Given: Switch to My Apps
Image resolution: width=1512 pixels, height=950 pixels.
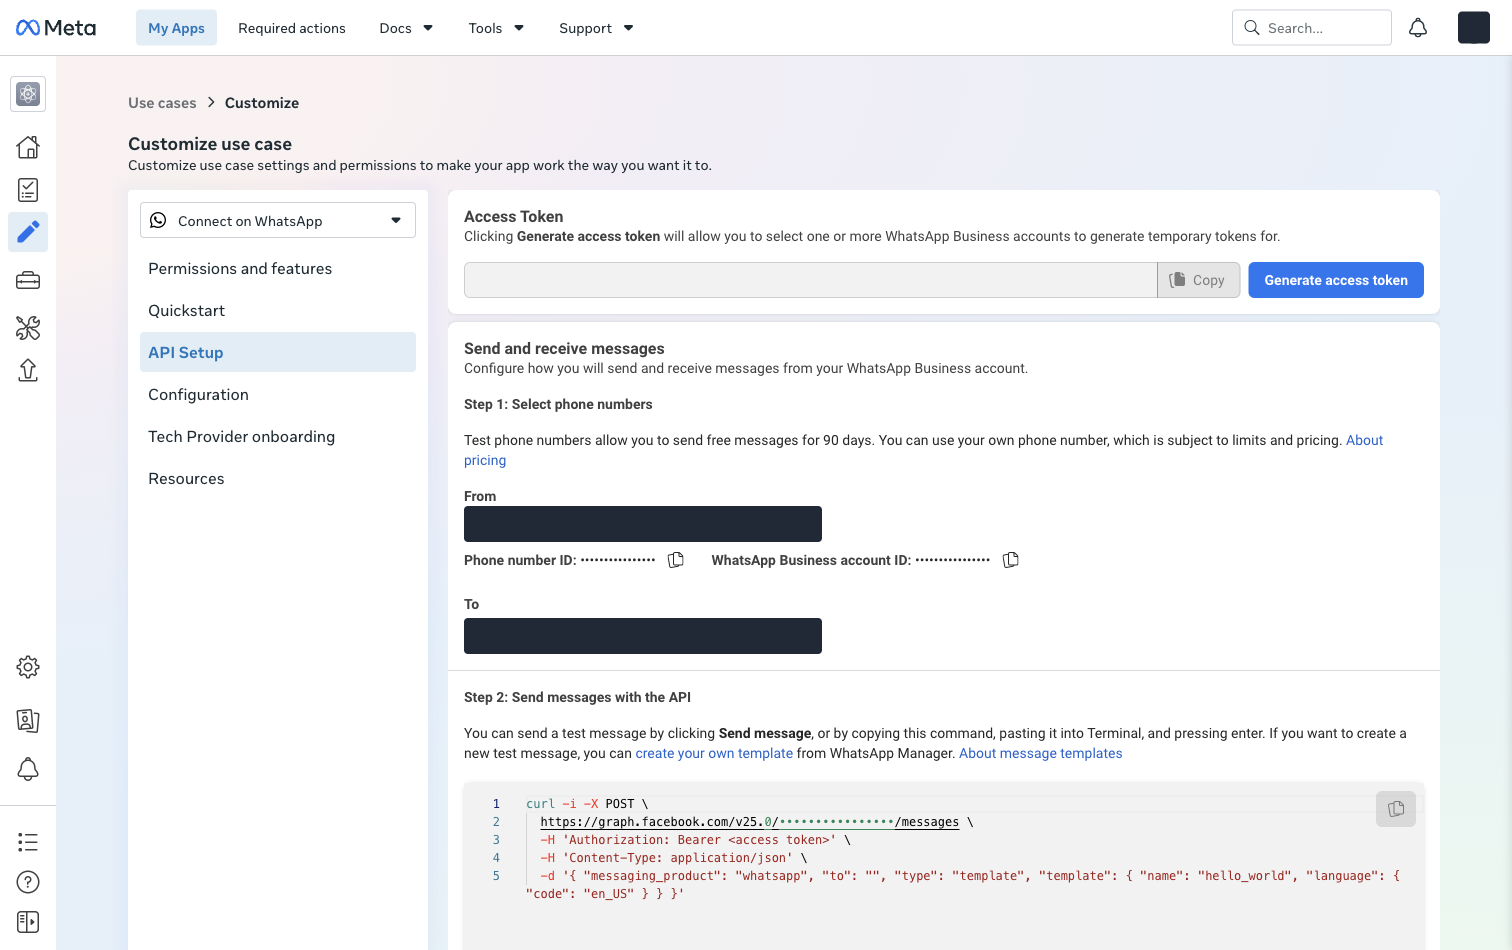Looking at the screenshot, I should click(x=176, y=28).
